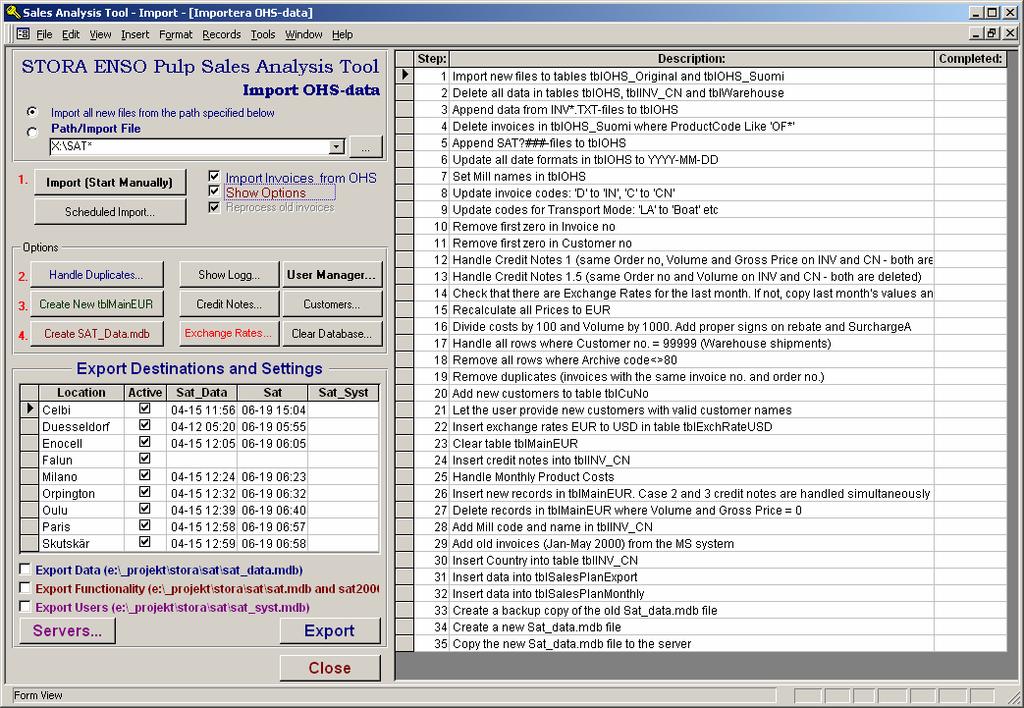Click Celbi Sat value '06-19 15:04'
This screenshot has height=708, width=1024.
point(273,410)
